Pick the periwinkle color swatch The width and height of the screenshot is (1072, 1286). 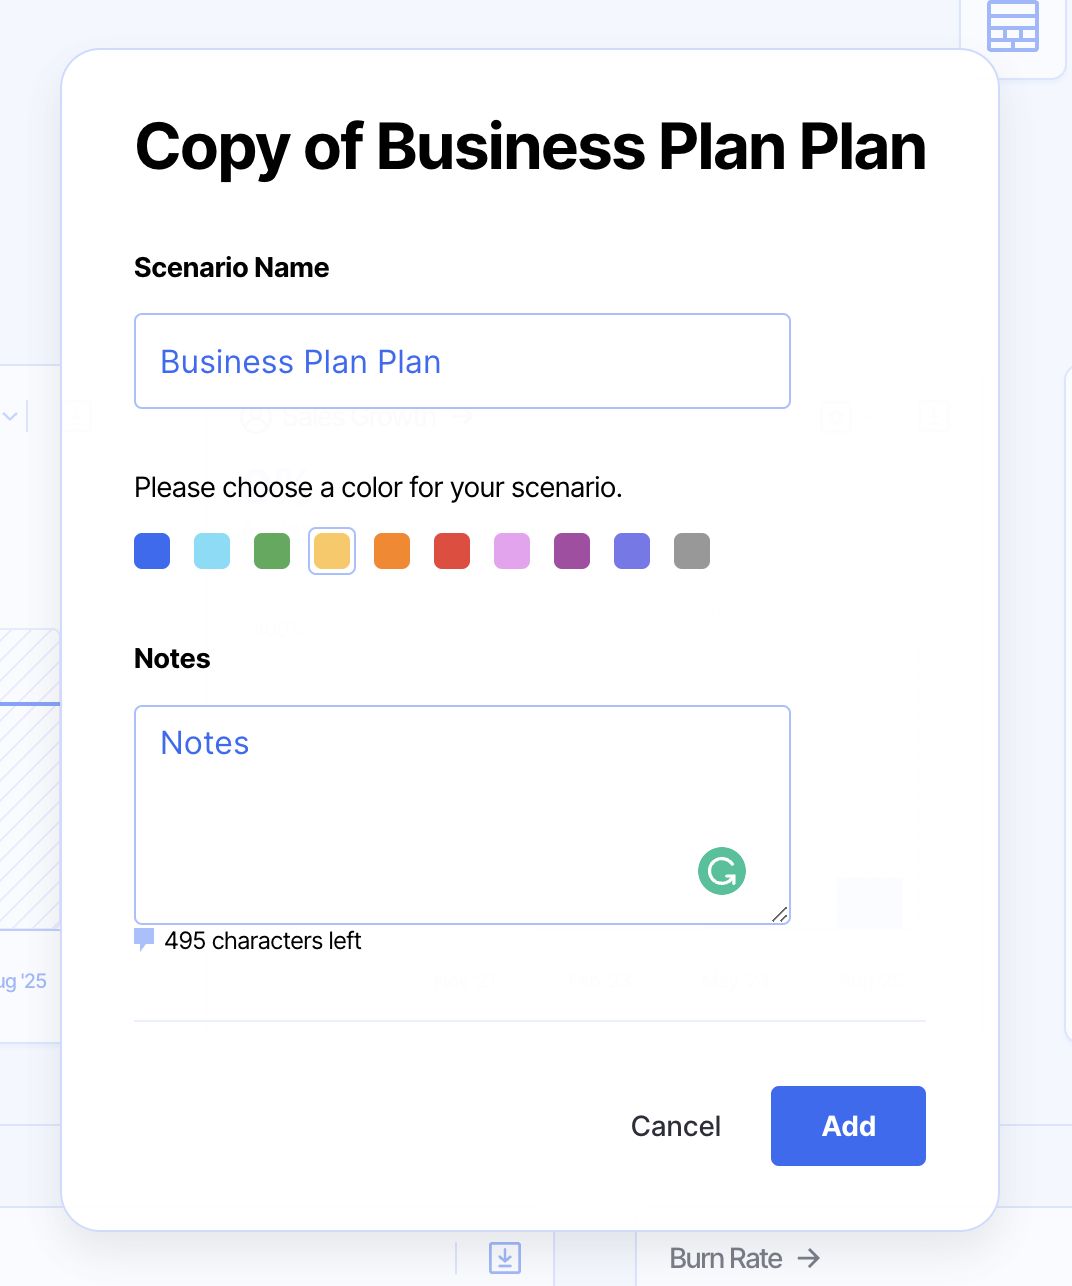point(632,551)
